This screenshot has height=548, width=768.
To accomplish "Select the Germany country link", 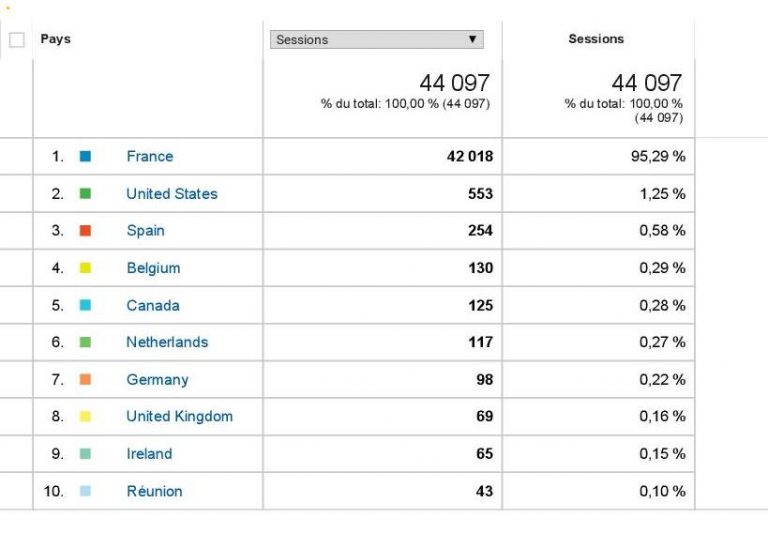I will tap(157, 380).
